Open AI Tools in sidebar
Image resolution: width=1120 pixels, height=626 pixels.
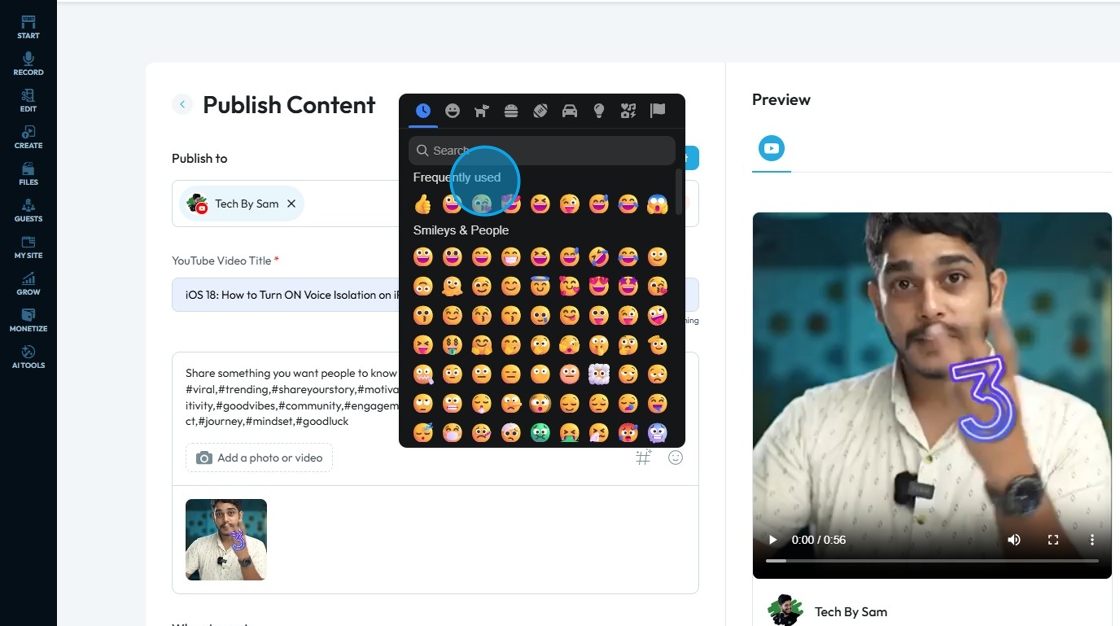(x=29, y=357)
